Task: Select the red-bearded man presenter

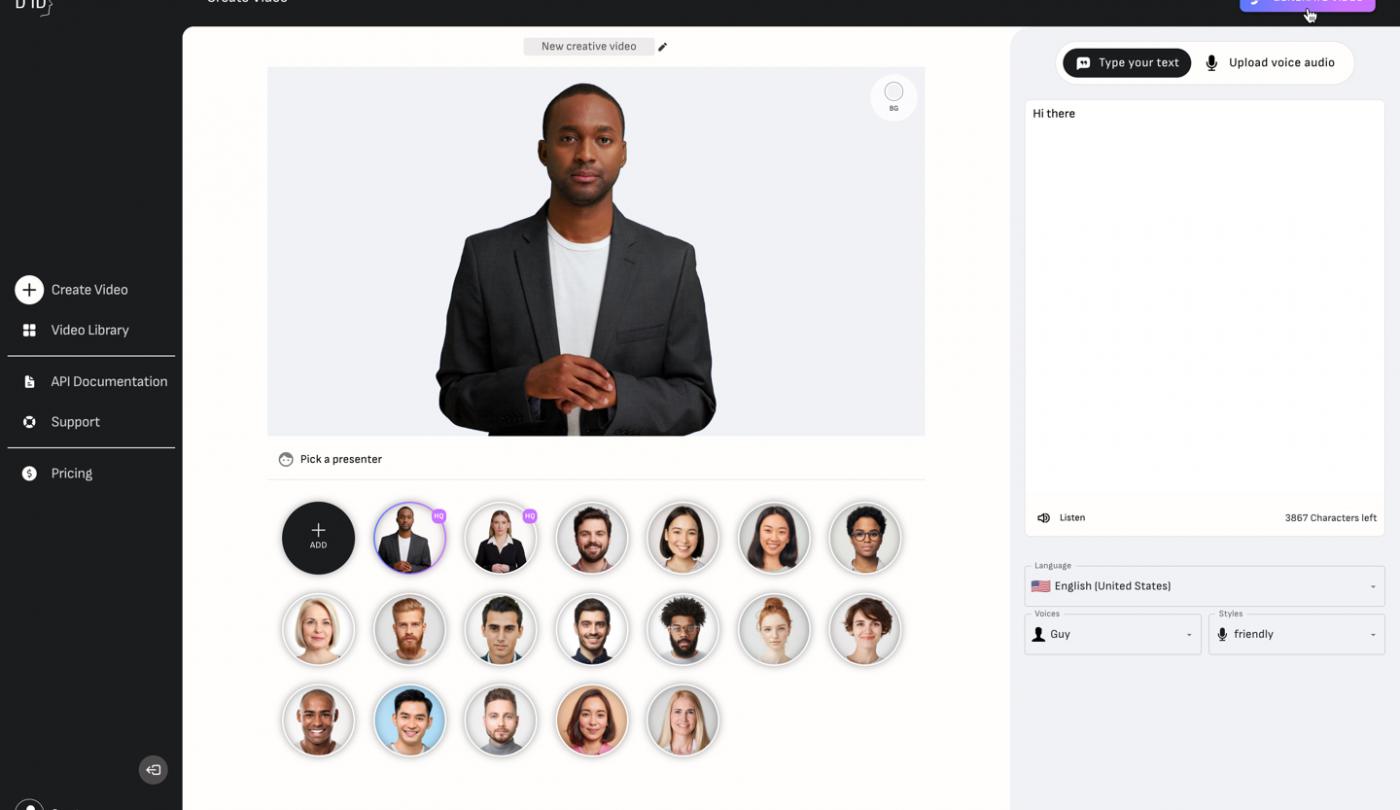Action: coord(410,629)
